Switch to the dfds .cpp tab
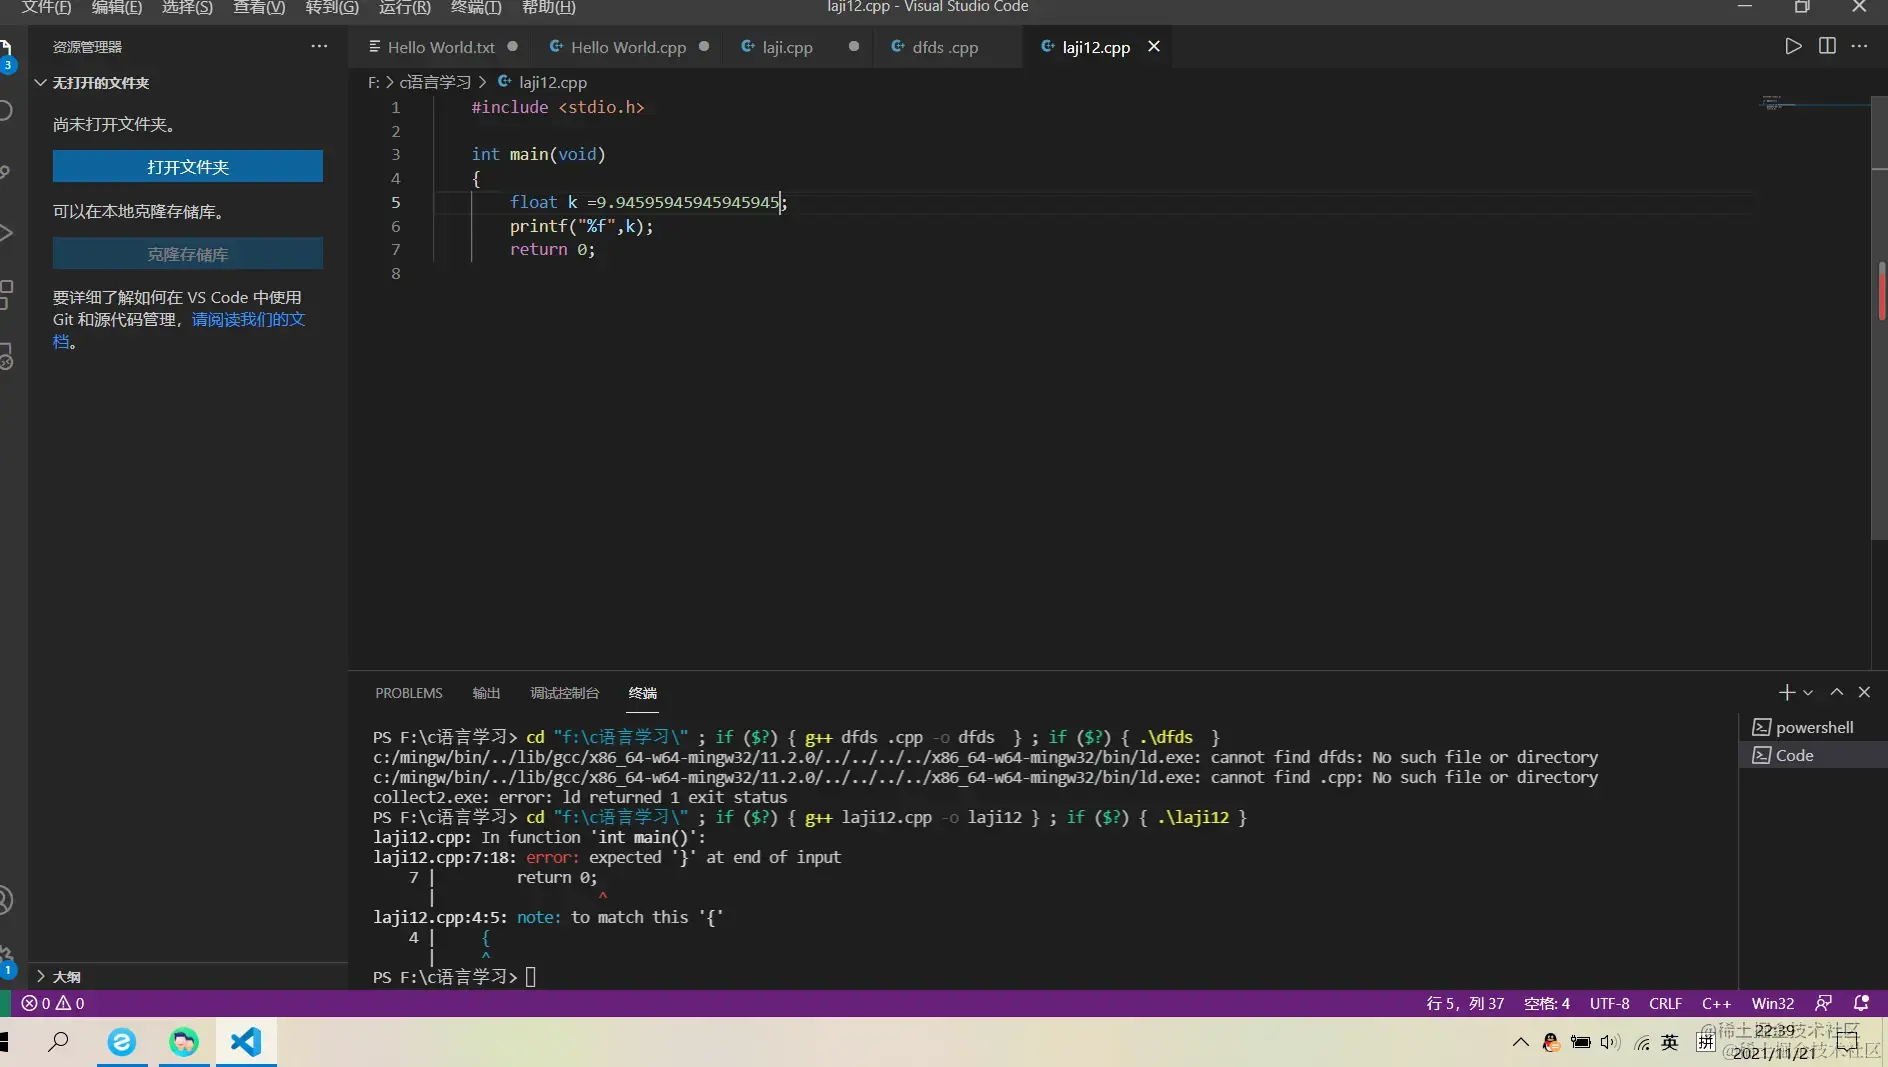 click(945, 46)
